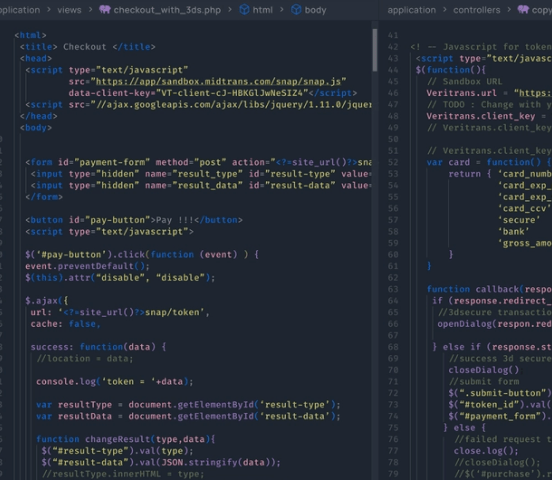552x480 pixels.
Task: Click the 'card_ccv' entry on line 56
Action: point(525,208)
